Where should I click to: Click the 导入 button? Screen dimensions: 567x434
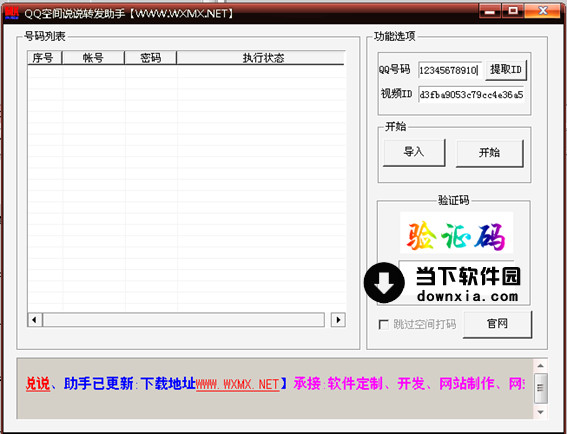tap(414, 152)
